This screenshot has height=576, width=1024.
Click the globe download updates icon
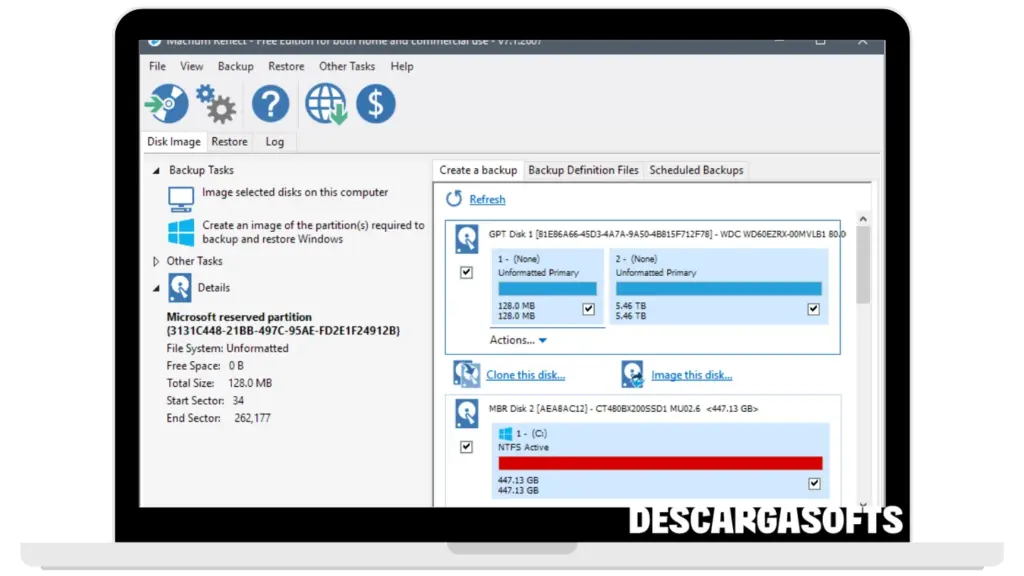point(325,104)
